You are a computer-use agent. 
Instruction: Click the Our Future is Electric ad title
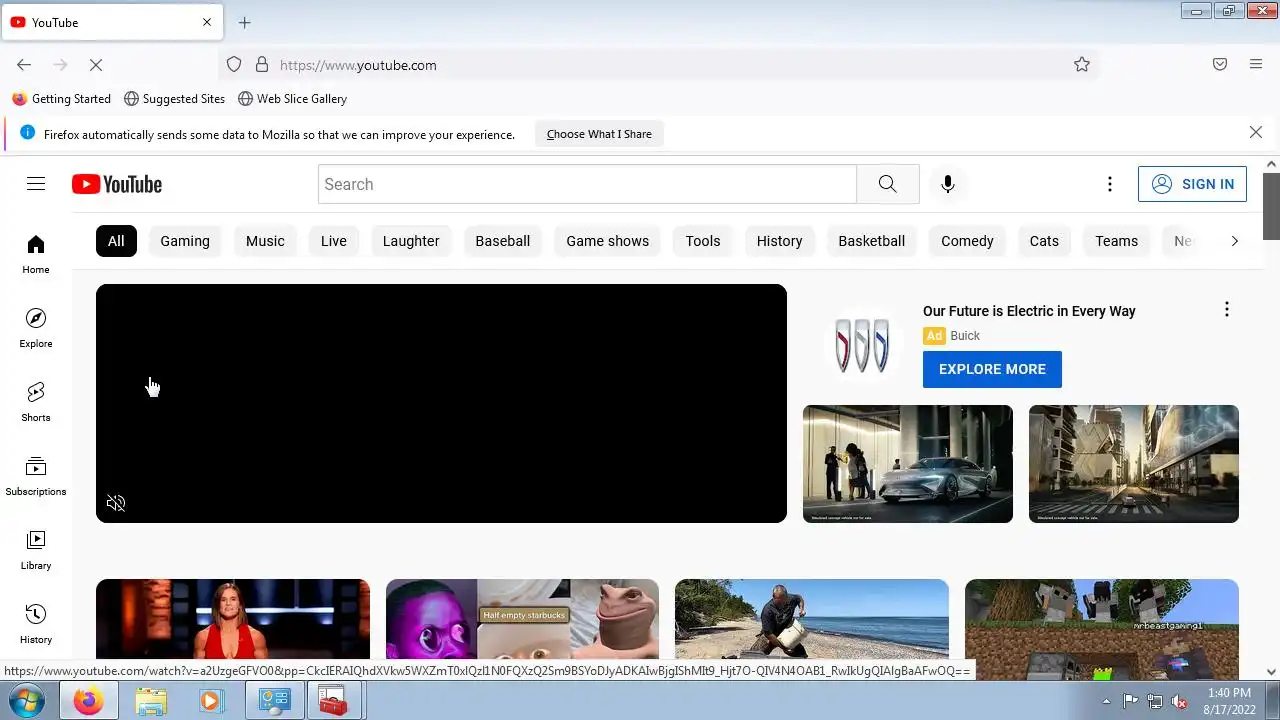pos(1029,311)
